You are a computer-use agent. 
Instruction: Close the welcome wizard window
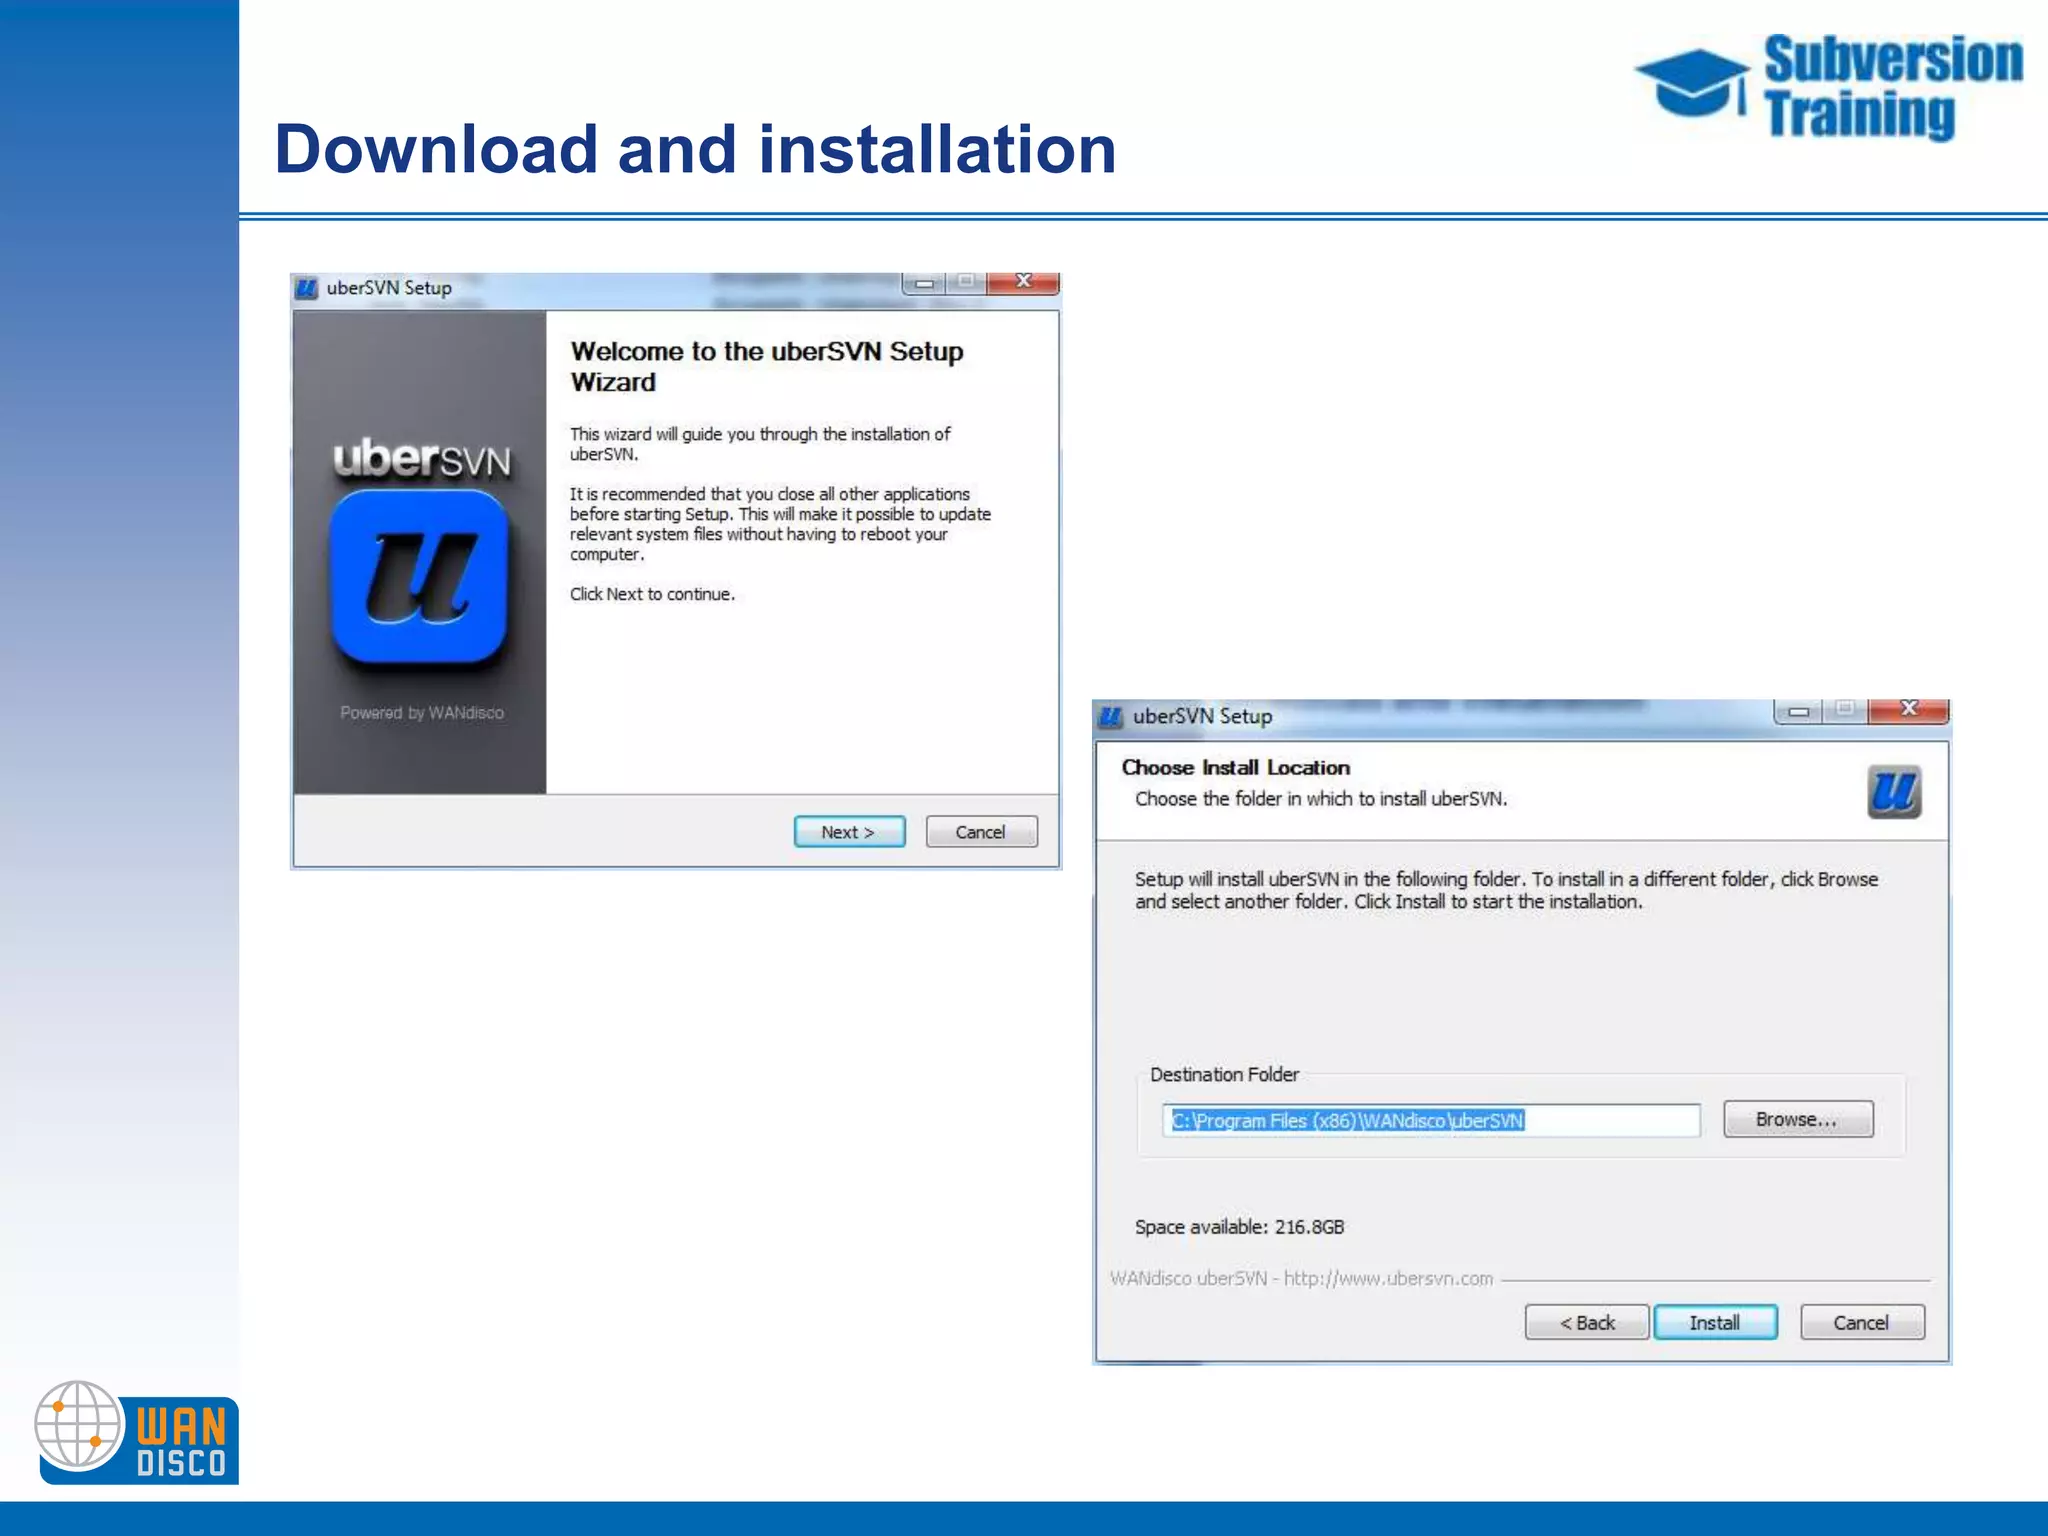tap(1022, 282)
